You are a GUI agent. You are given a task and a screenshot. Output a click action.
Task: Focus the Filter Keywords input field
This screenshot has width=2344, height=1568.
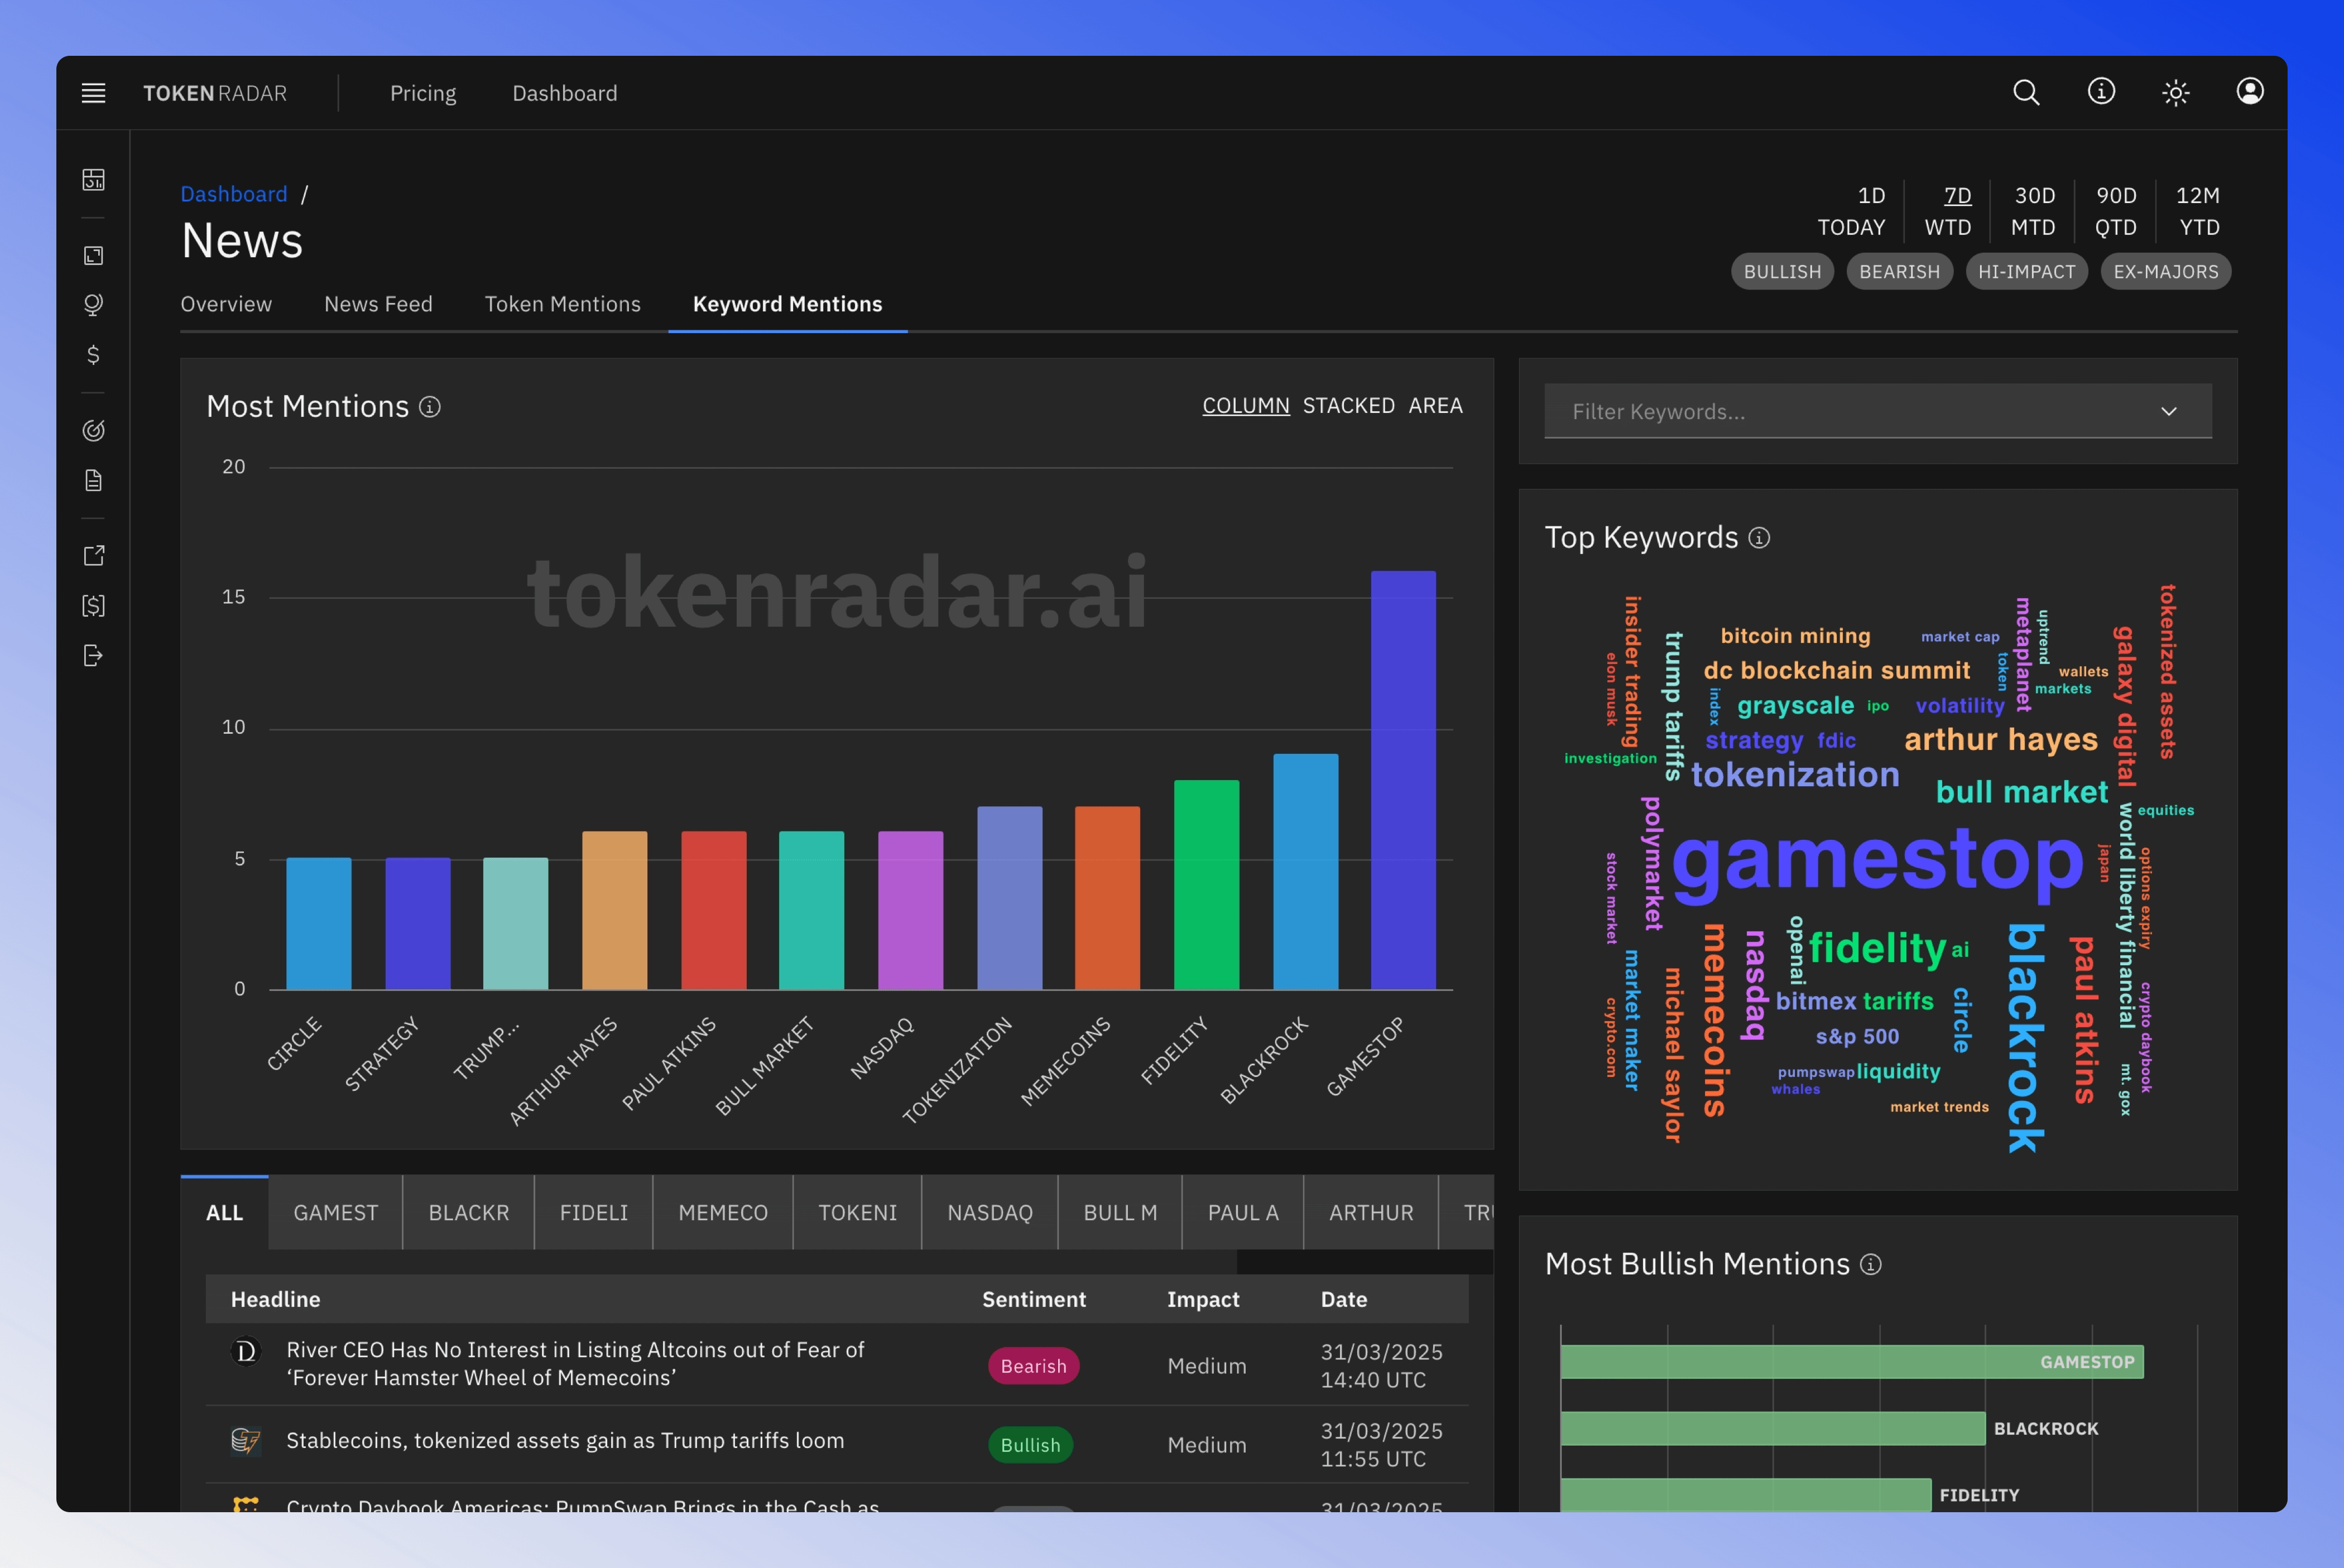(1878, 412)
